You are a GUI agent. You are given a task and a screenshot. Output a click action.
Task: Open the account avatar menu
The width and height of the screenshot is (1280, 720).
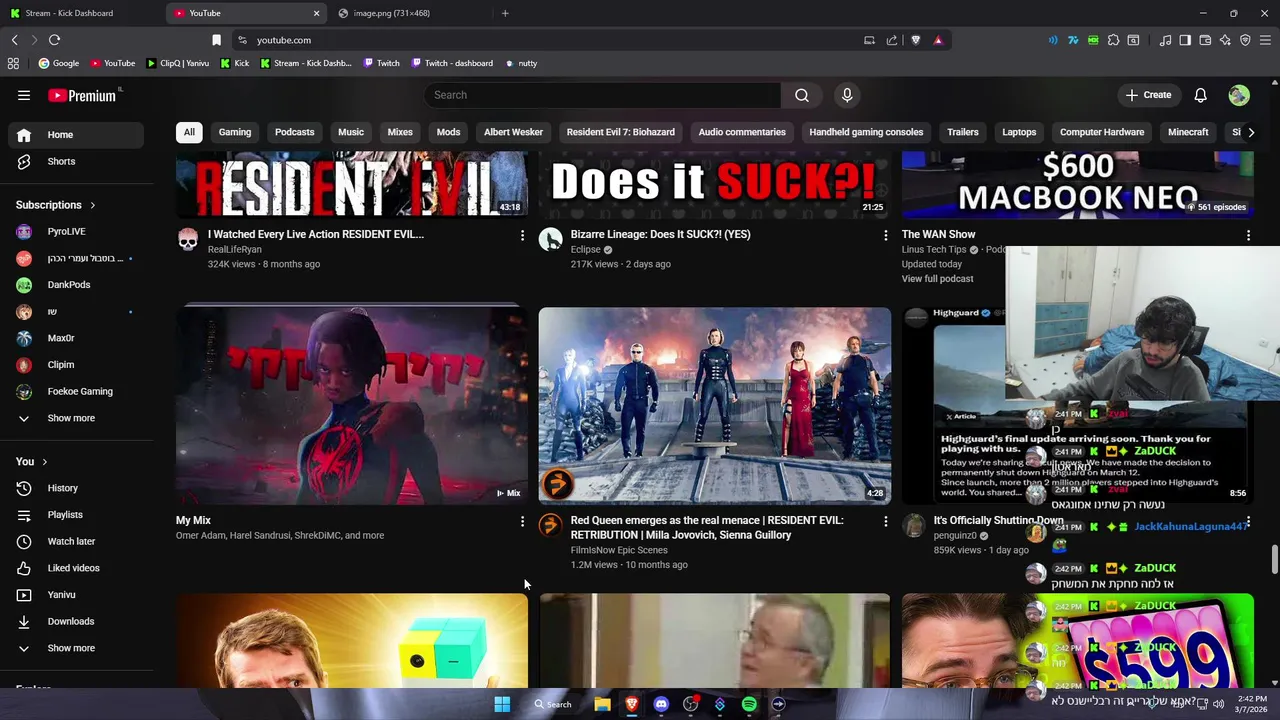pyautogui.click(x=1239, y=95)
